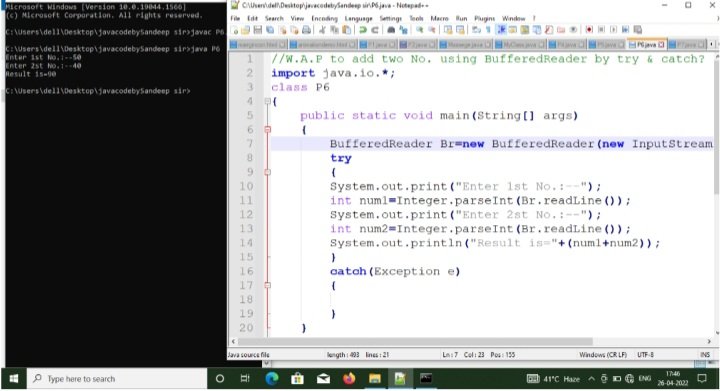Toggle the highlighted Indent Guide button
The width and height of the screenshot is (720, 391).
click(501, 30)
